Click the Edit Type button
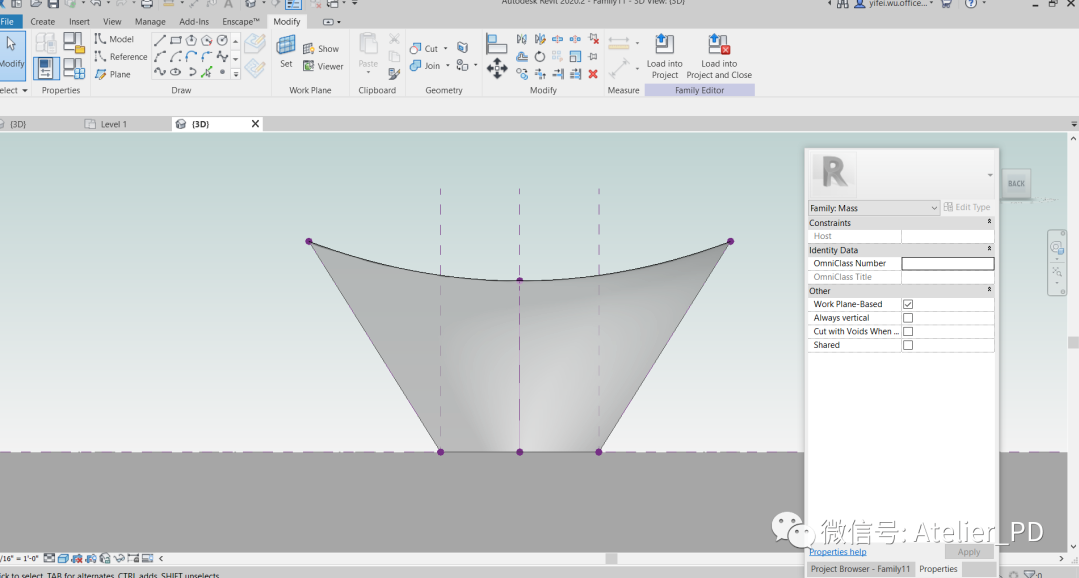The height and width of the screenshot is (578, 1079). click(x=968, y=207)
